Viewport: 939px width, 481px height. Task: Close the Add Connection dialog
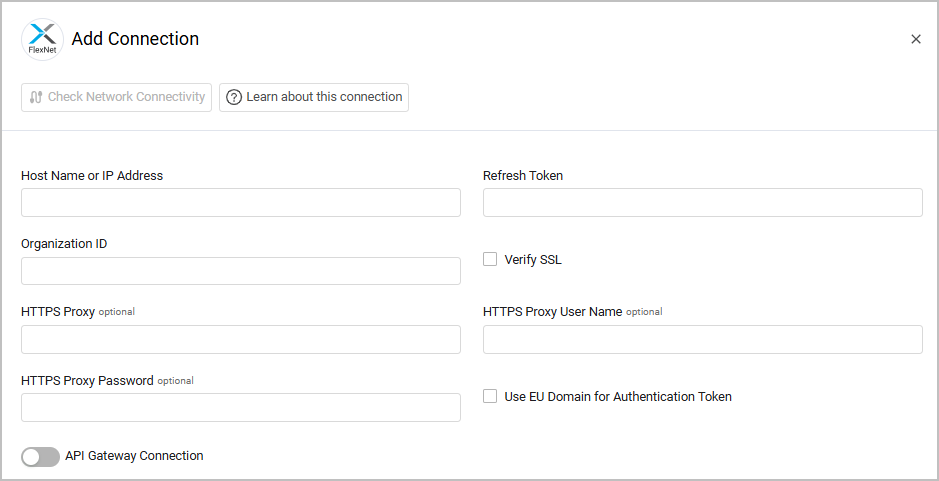click(x=916, y=40)
